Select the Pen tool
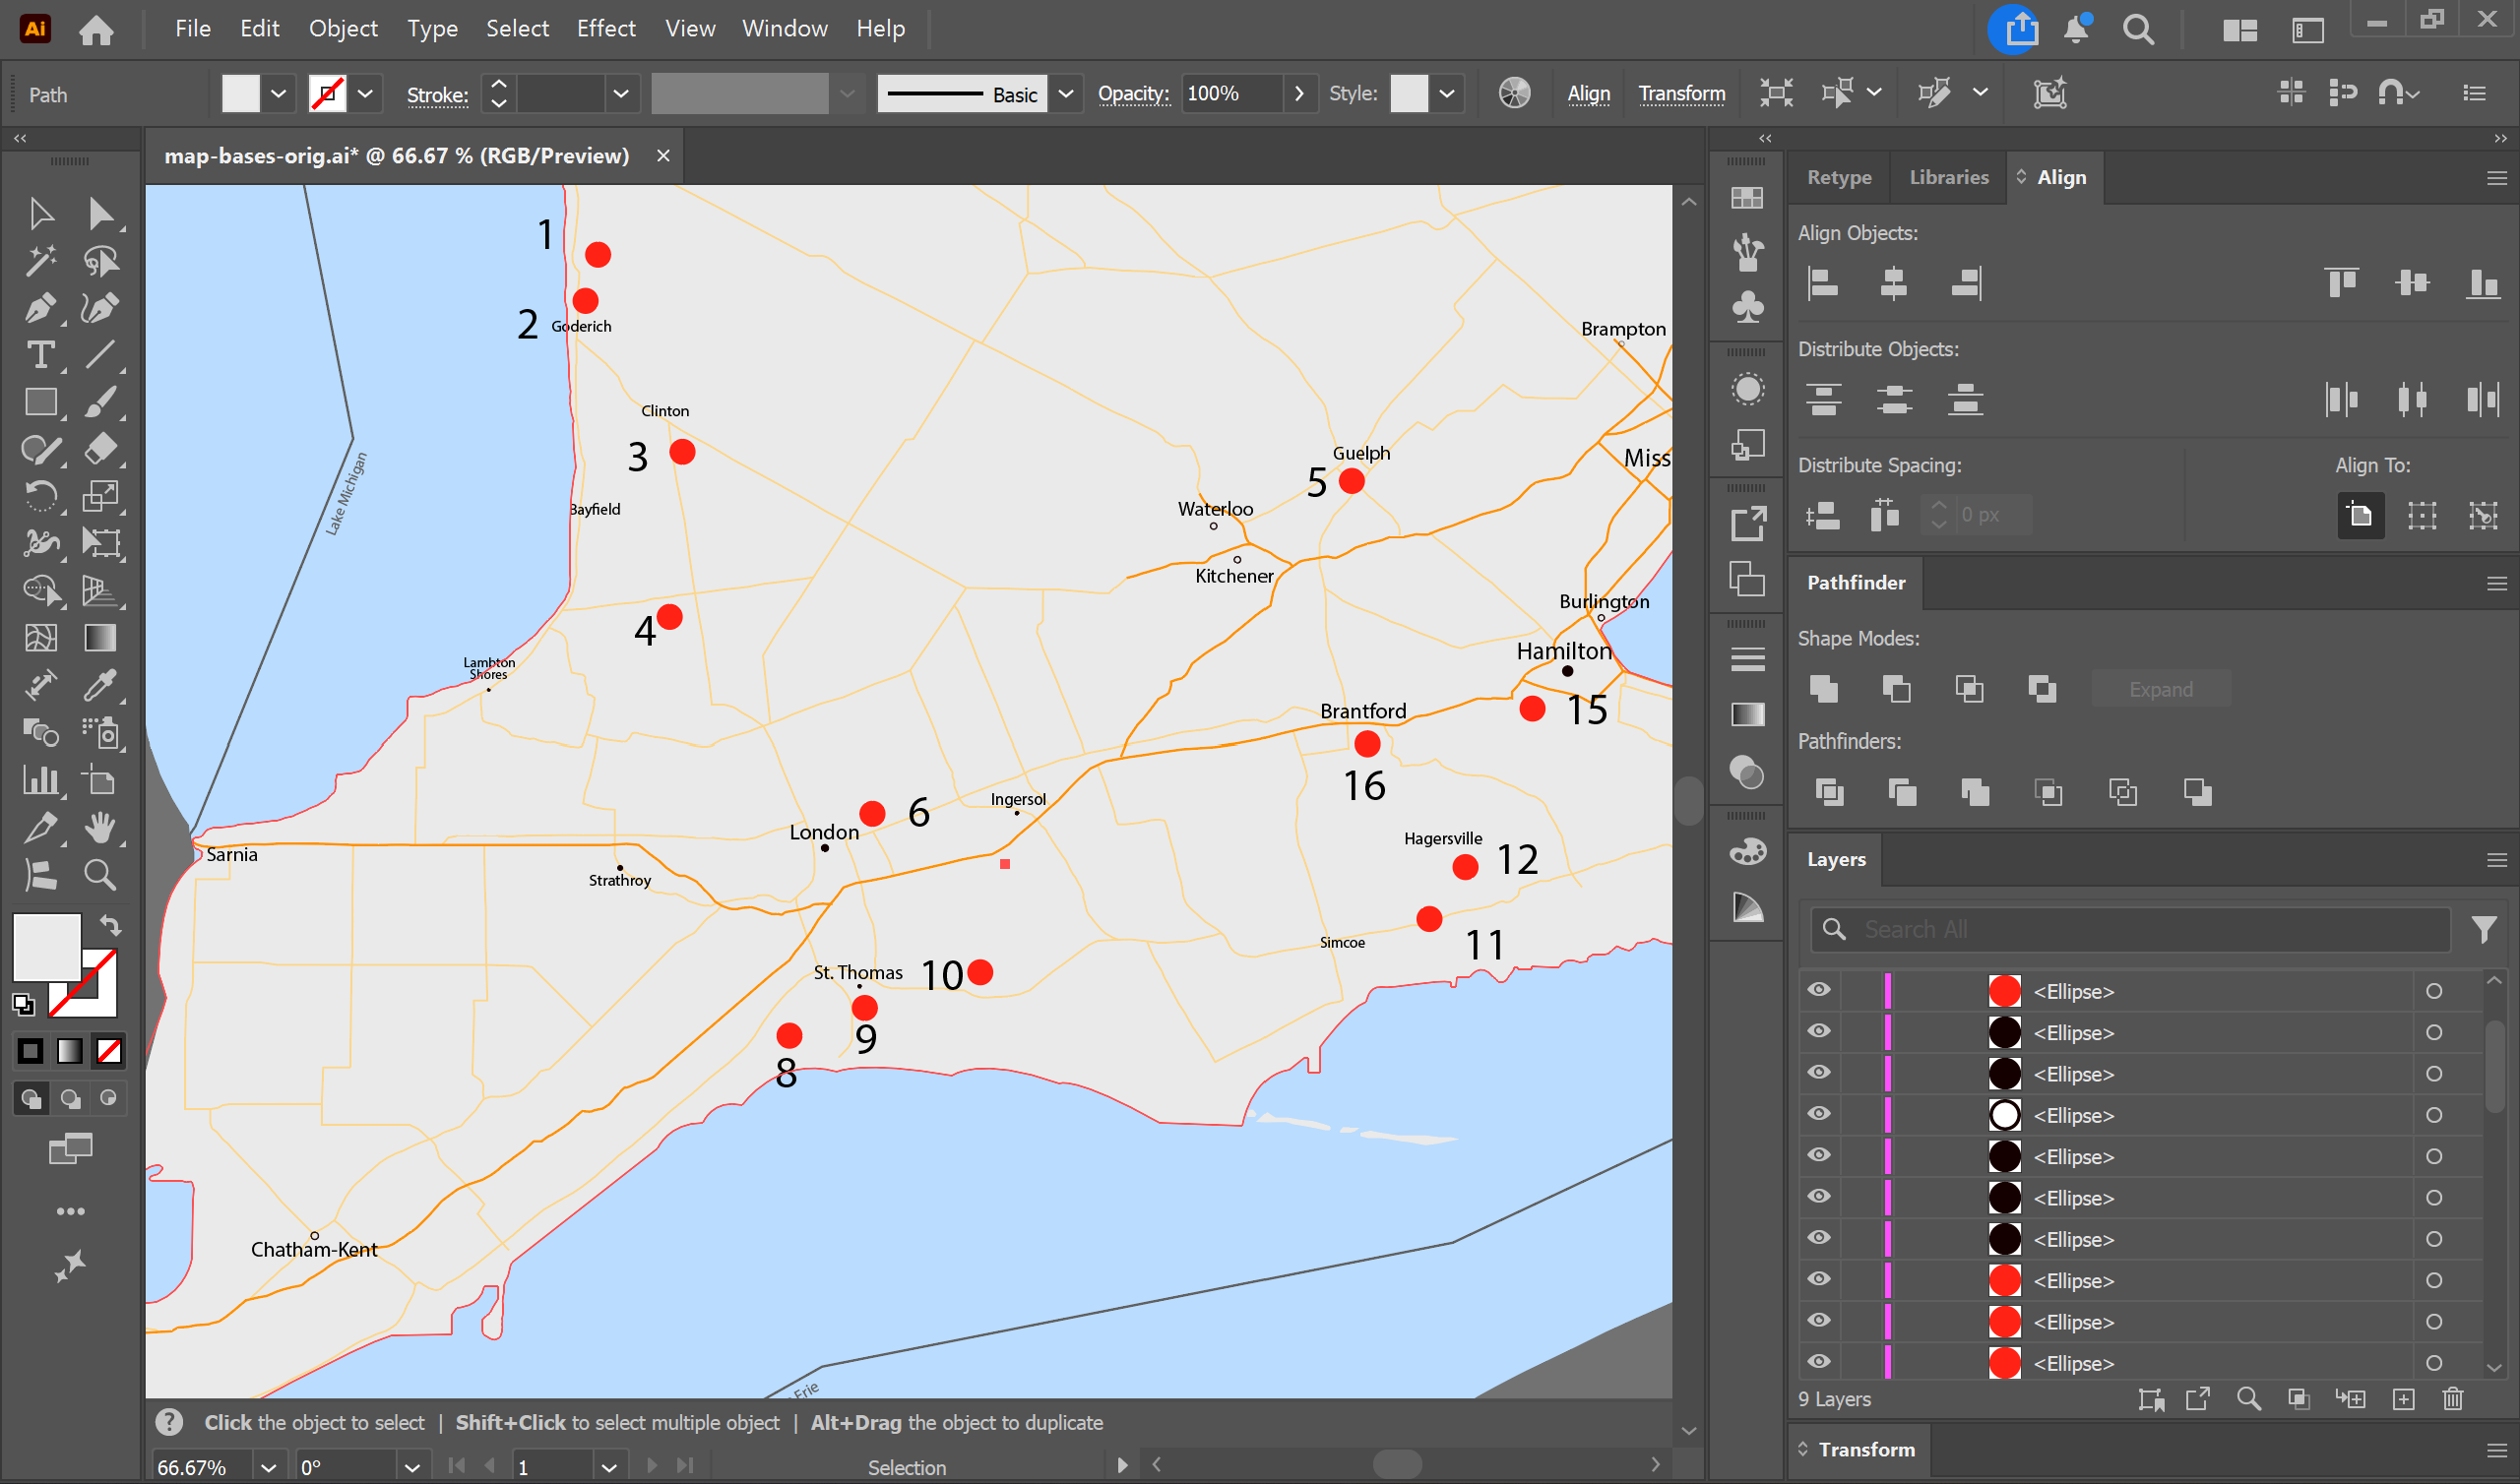The height and width of the screenshot is (1484, 2520). coord(40,307)
